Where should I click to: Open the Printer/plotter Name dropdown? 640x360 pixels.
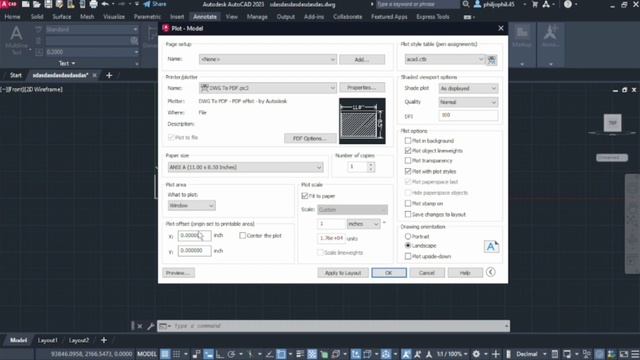click(268, 88)
